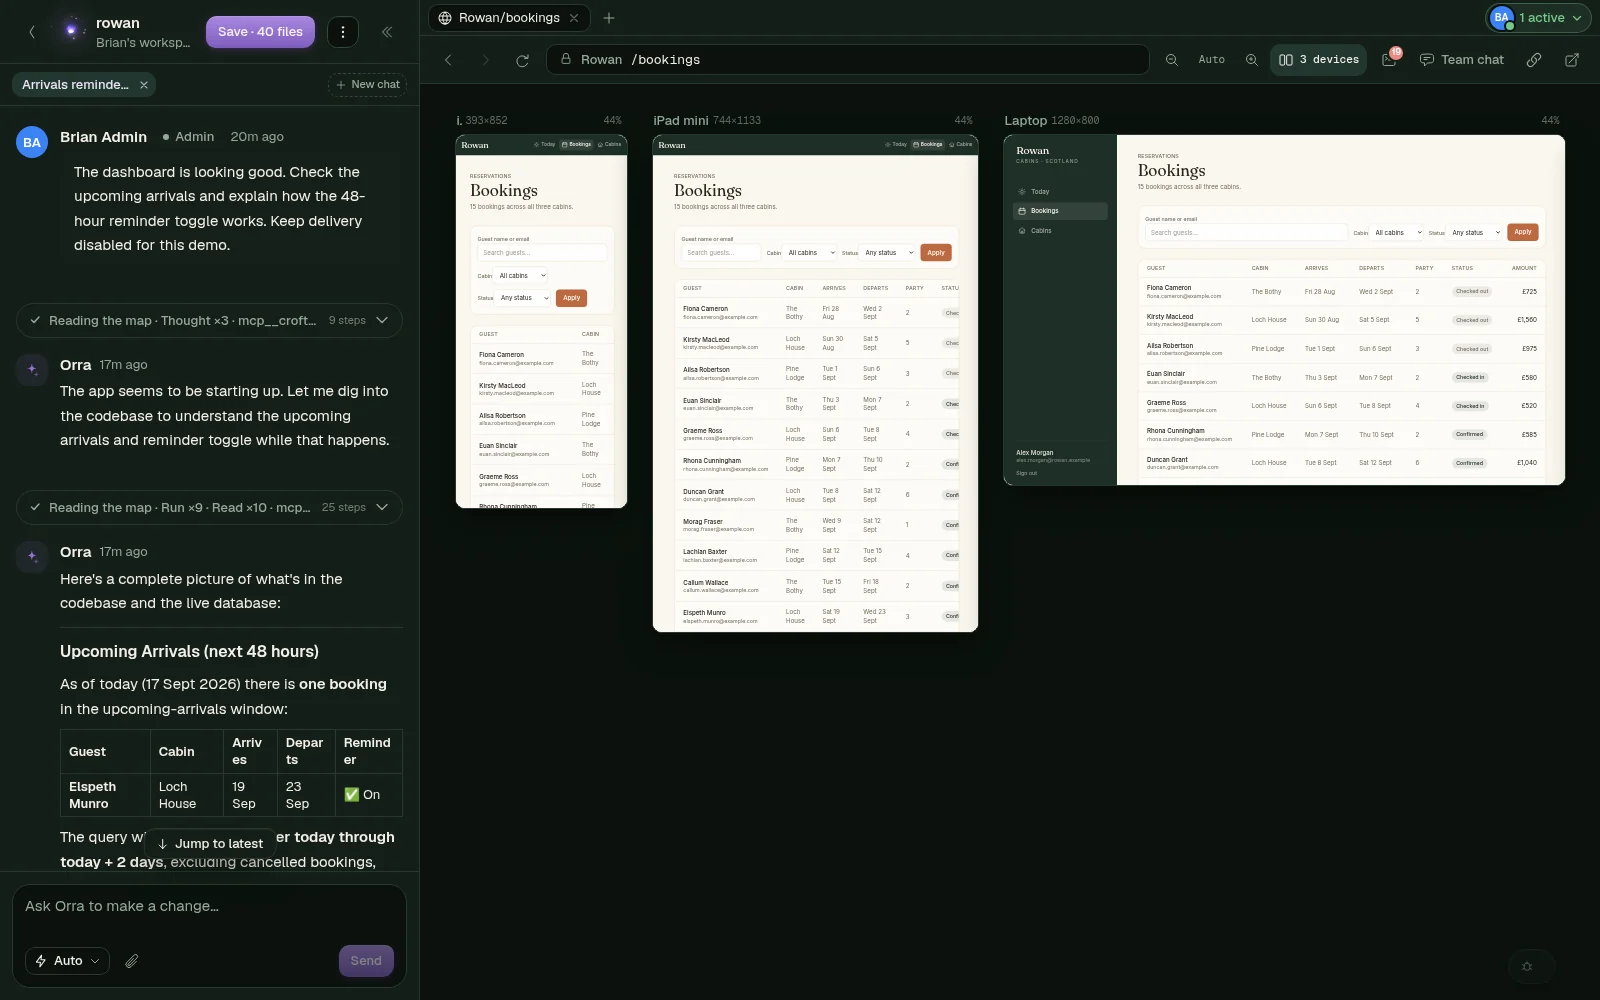Expand the 9 steps thinking summary
The width and height of the screenshot is (1600, 1000).
[209, 321]
